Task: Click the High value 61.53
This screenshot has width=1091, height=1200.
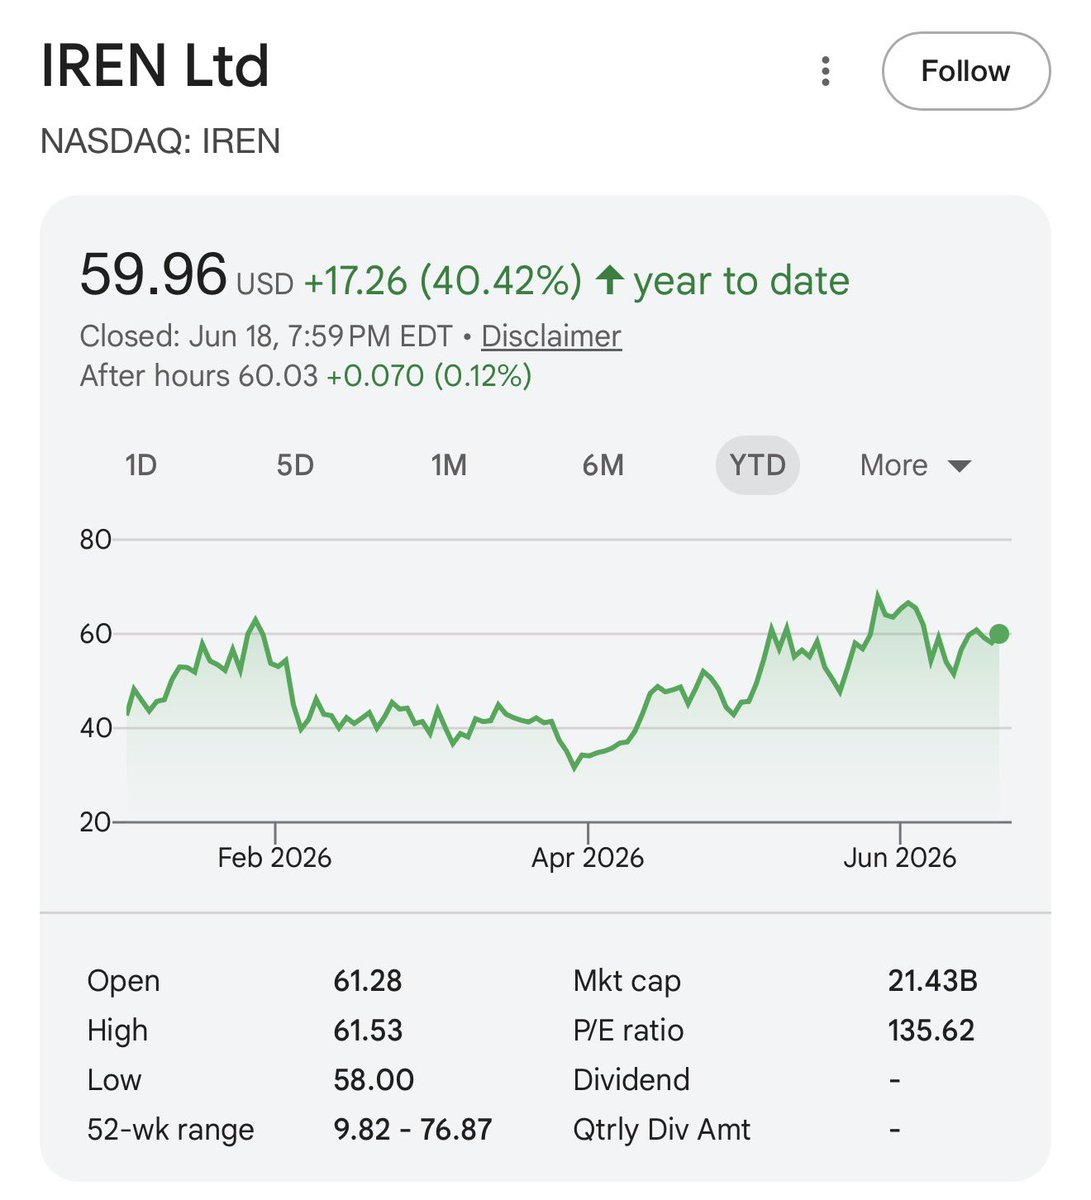Action: click(368, 1030)
